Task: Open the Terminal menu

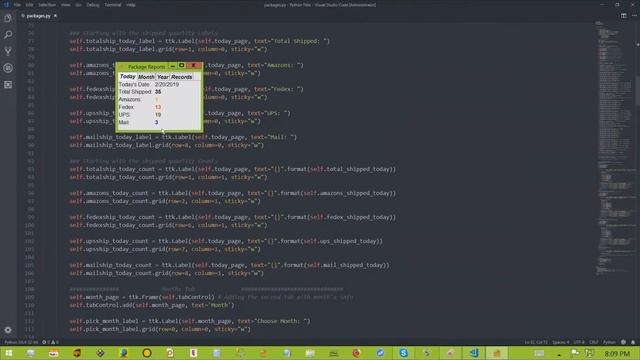Action: 113,5
